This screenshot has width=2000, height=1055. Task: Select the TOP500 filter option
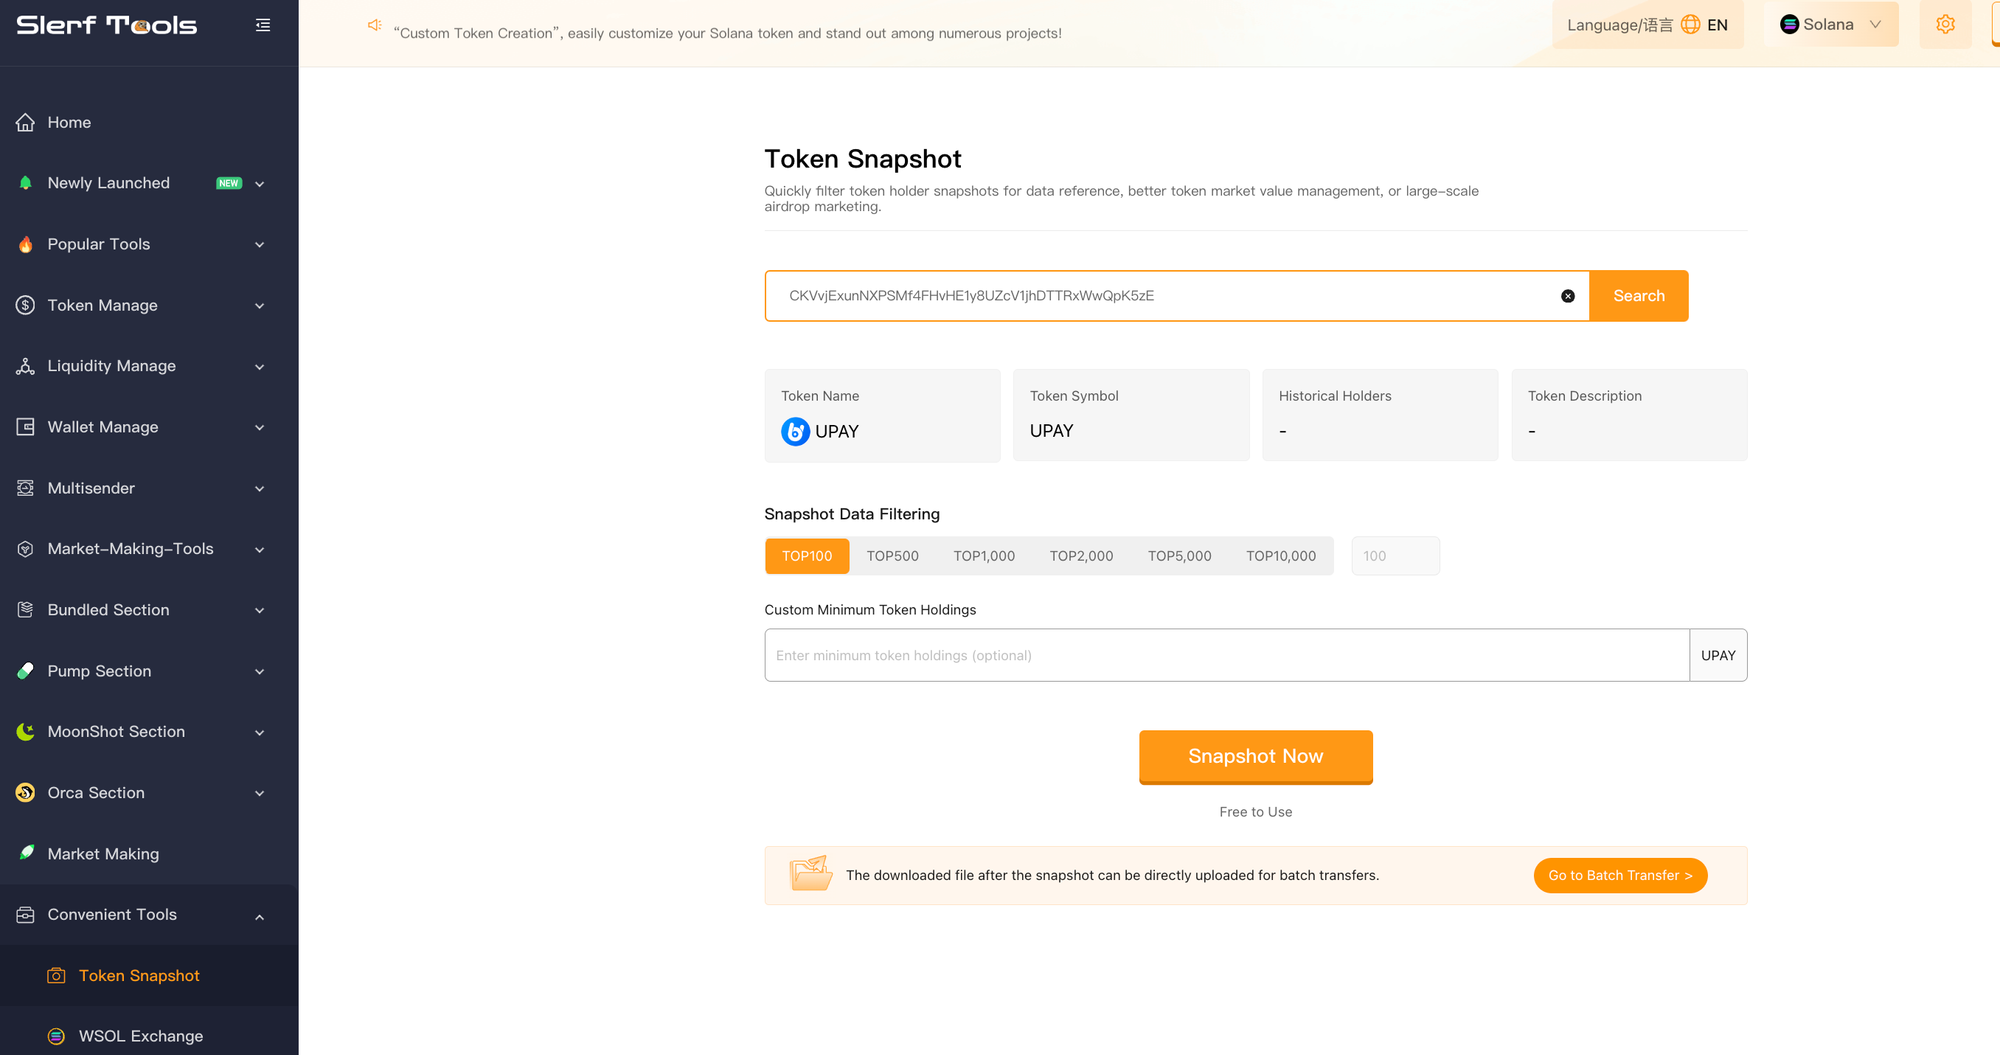[x=892, y=556]
